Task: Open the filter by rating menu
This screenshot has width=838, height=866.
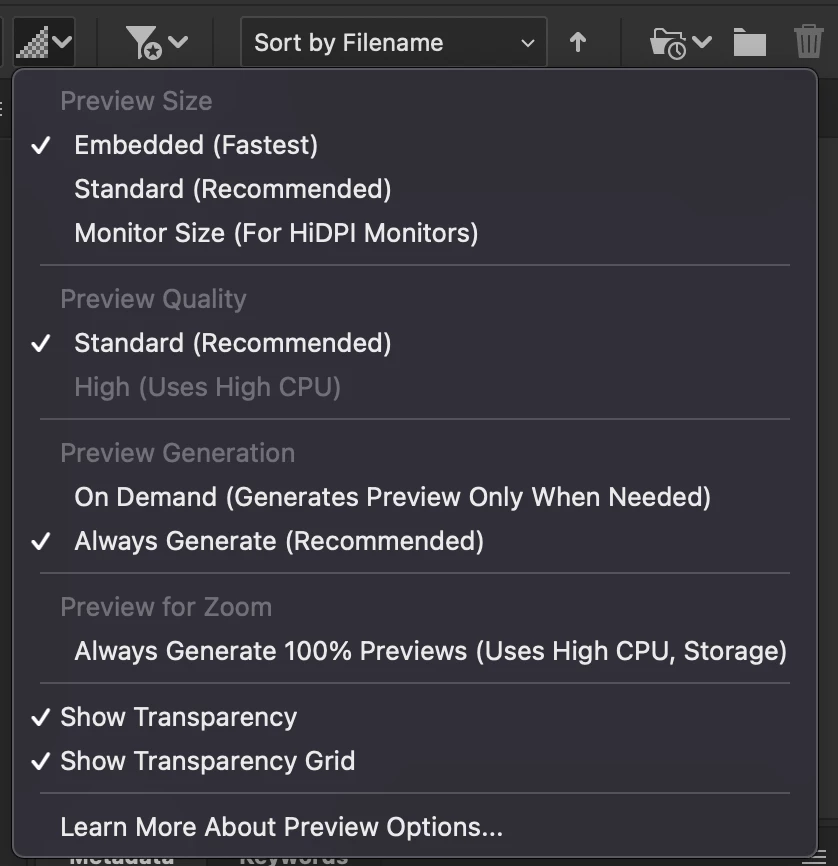Action: [x=145, y=43]
